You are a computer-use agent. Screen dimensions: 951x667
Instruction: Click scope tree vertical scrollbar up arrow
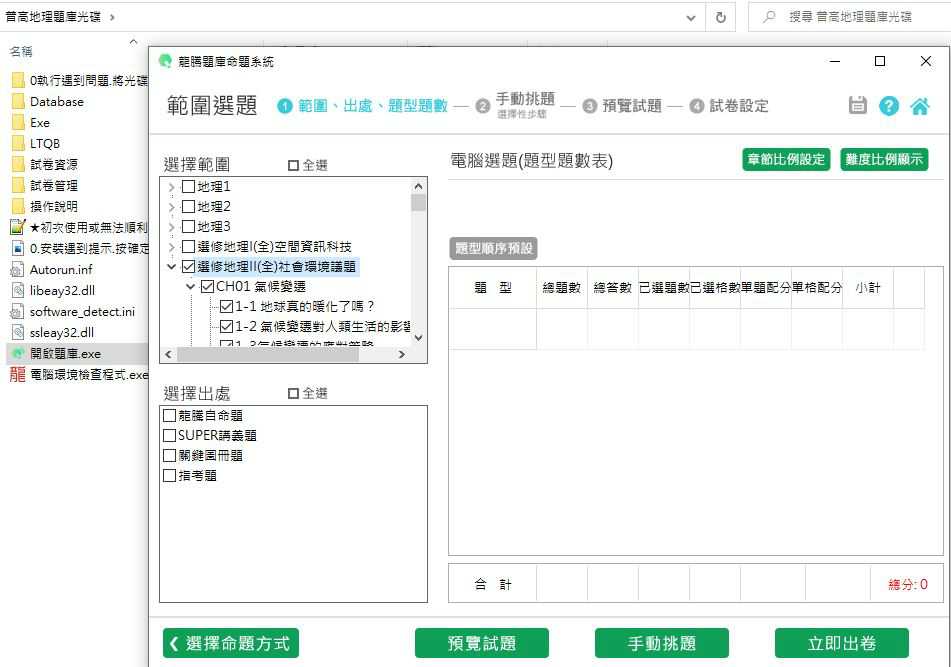point(418,186)
